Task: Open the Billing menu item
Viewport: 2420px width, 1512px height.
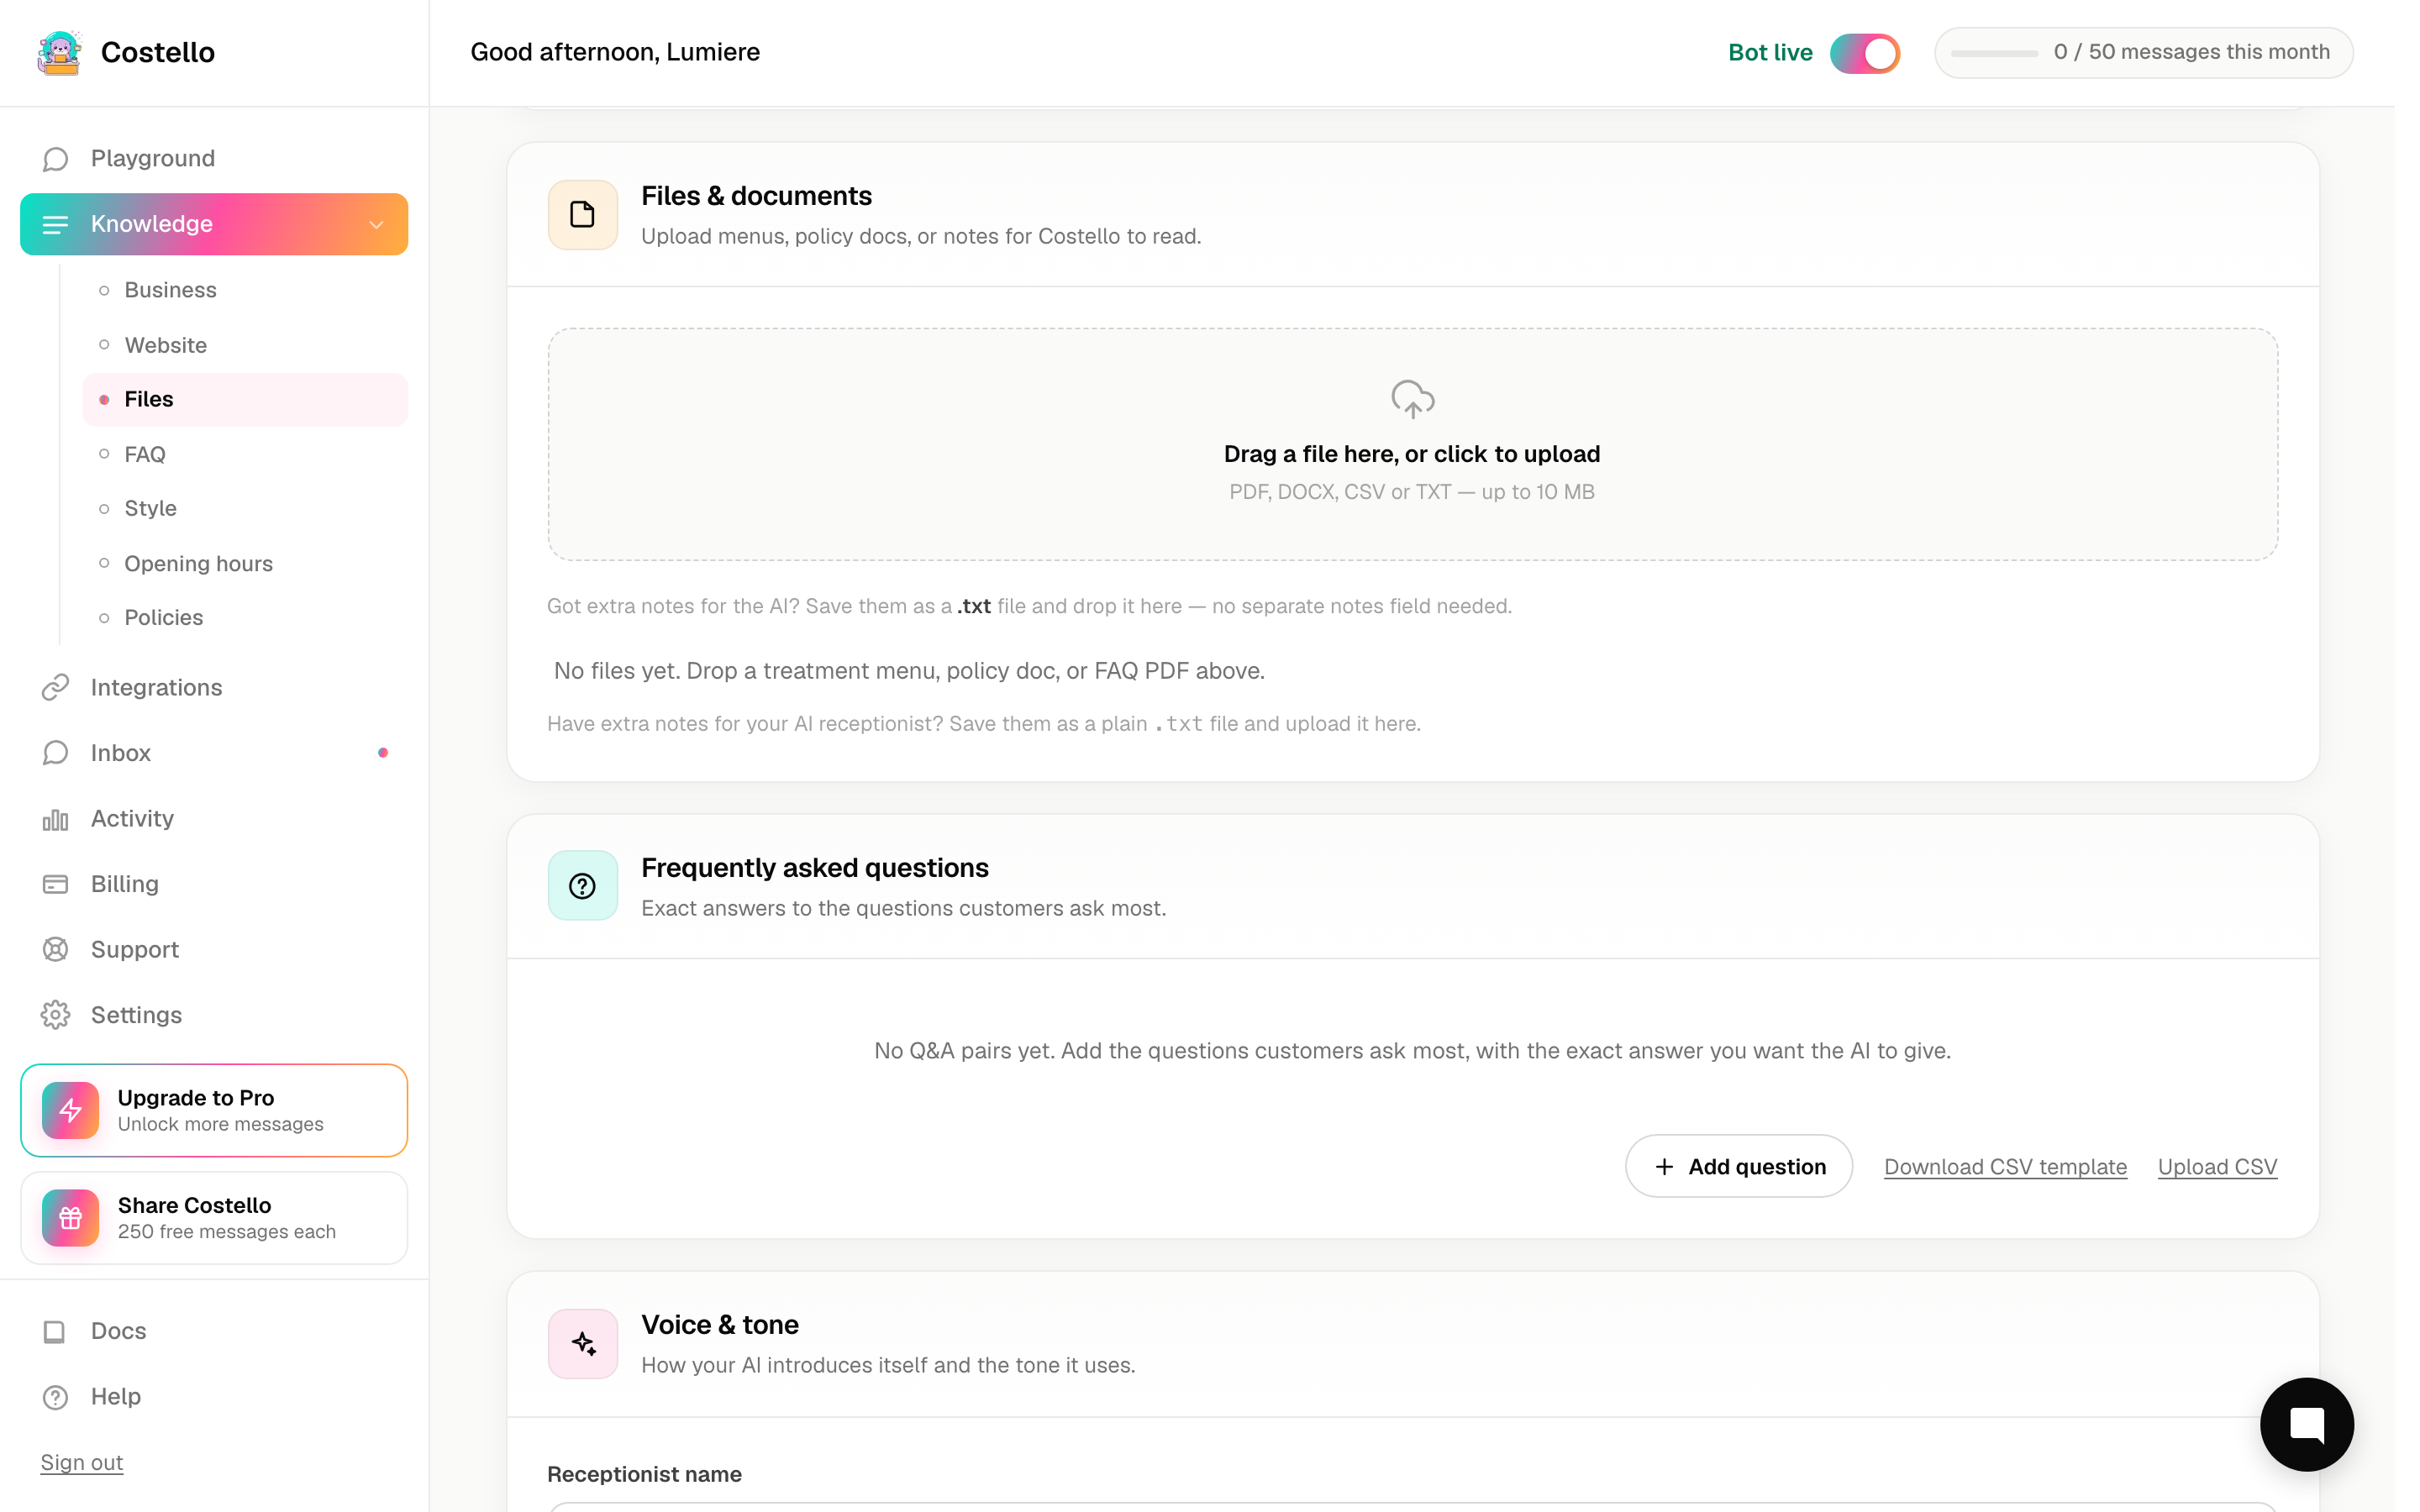Action: point(214,884)
